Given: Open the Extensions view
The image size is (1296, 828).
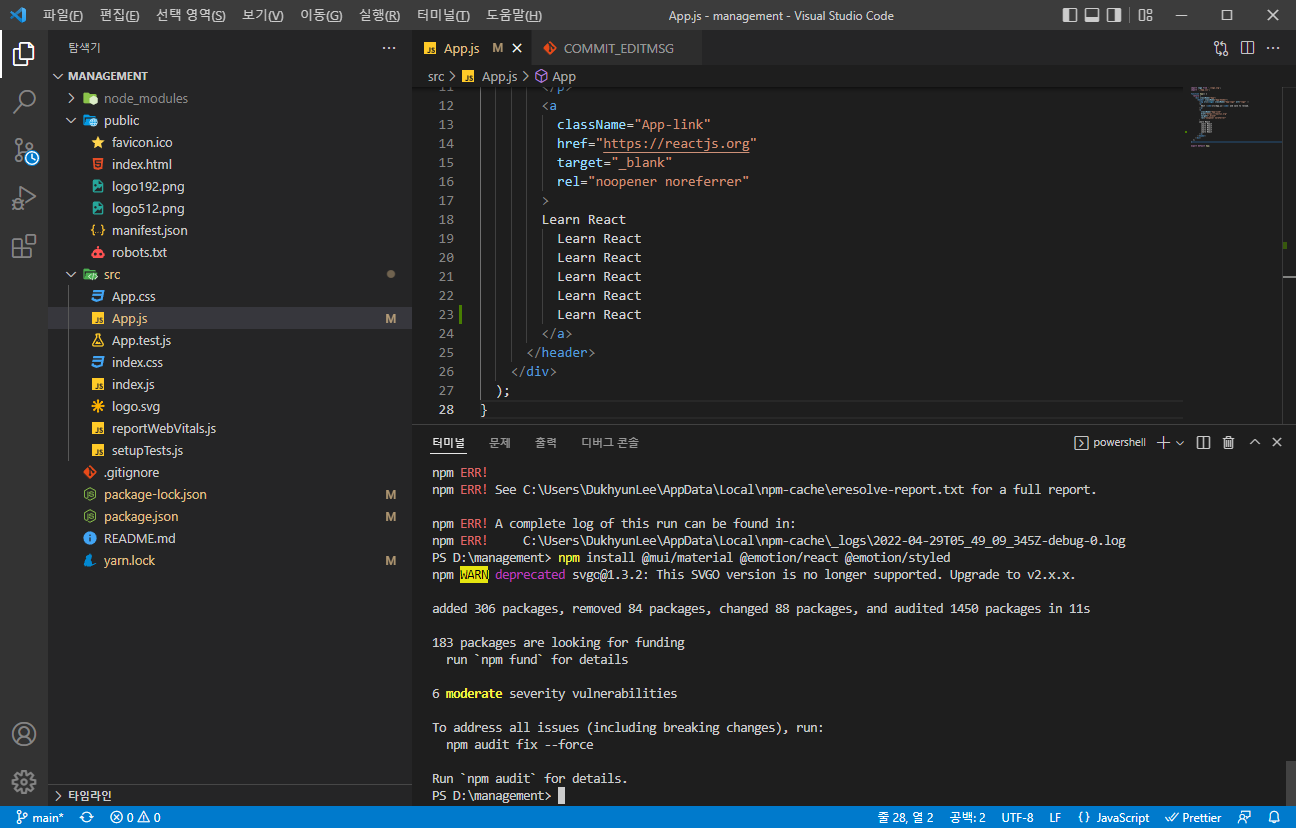Looking at the screenshot, I should coord(24,246).
